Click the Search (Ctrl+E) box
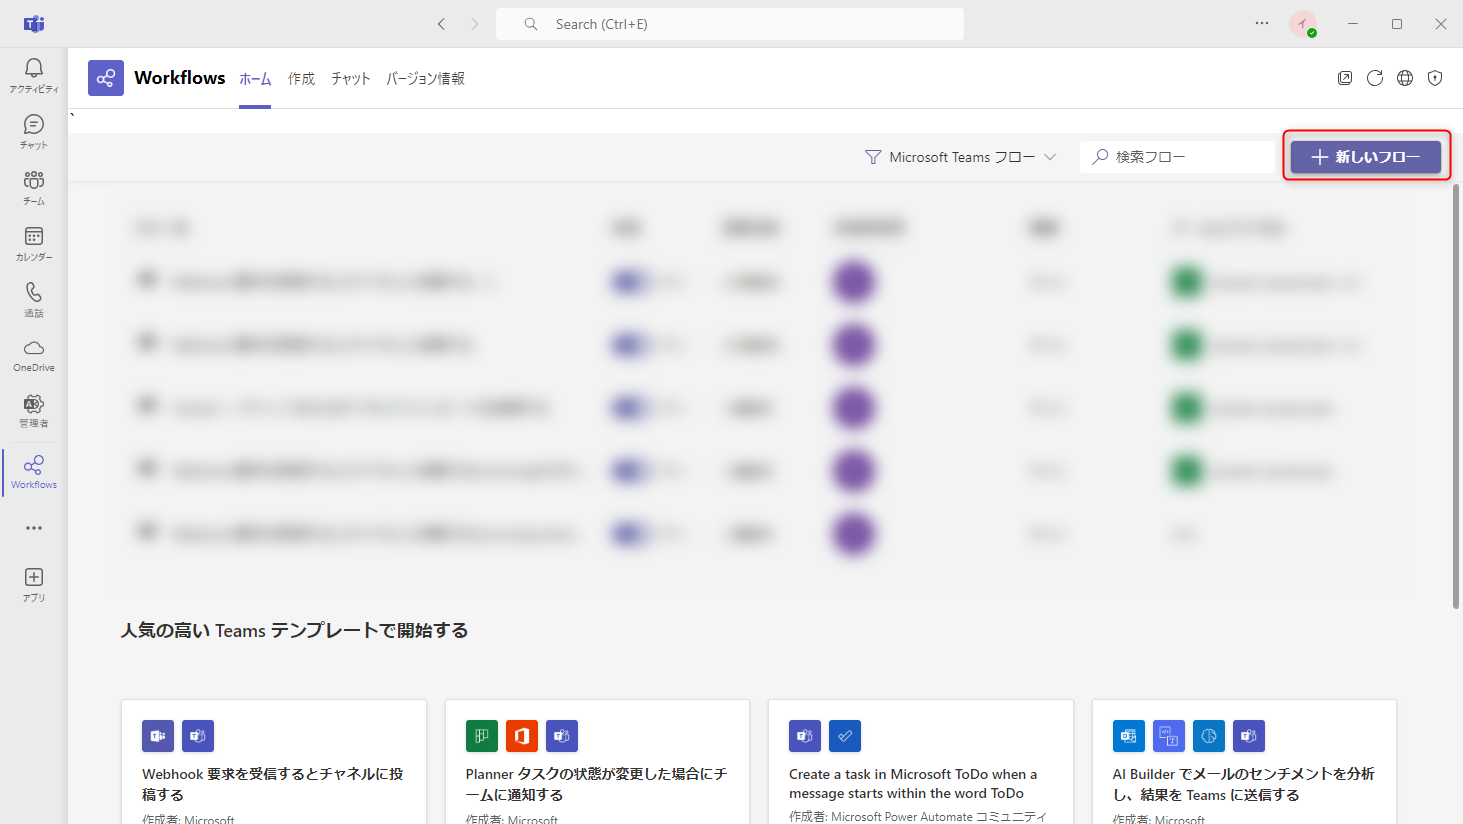The image size is (1463, 824). 730,24
